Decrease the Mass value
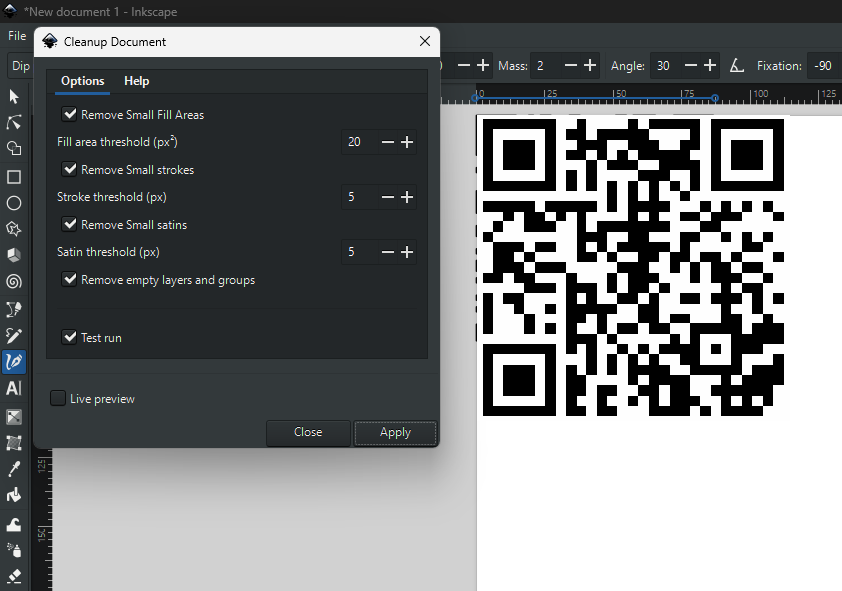The height and width of the screenshot is (591, 842). coord(571,65)
